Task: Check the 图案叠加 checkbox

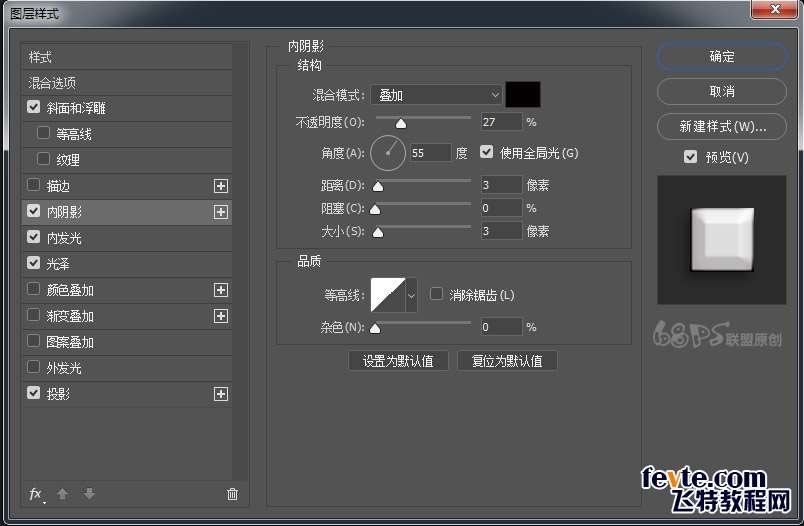Action: 33,341
